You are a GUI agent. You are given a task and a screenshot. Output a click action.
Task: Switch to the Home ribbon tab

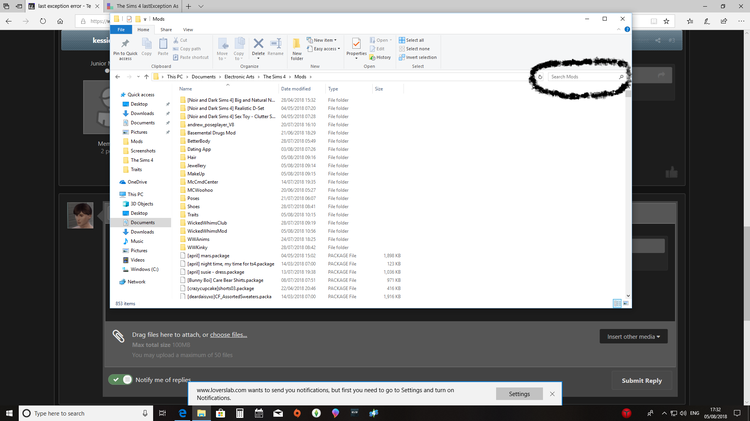tap(143, 30)
